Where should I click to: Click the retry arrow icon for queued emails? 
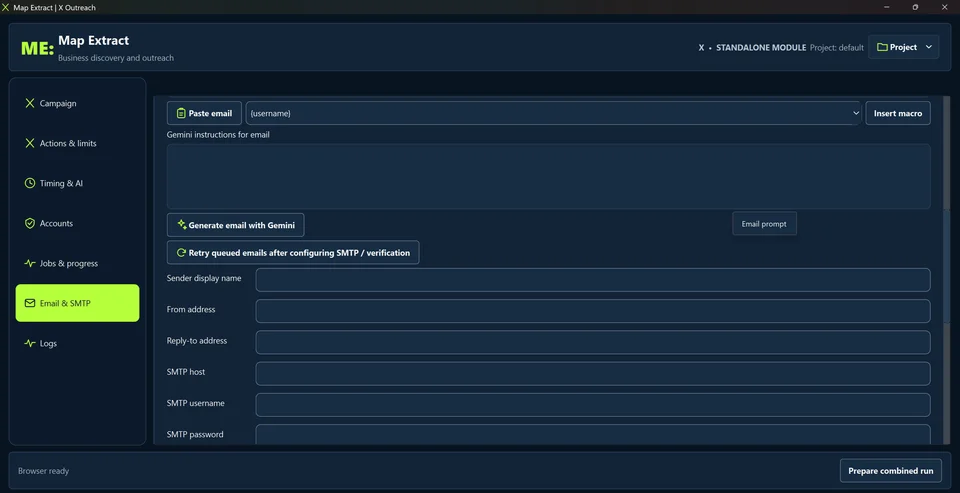pos(181,252)
